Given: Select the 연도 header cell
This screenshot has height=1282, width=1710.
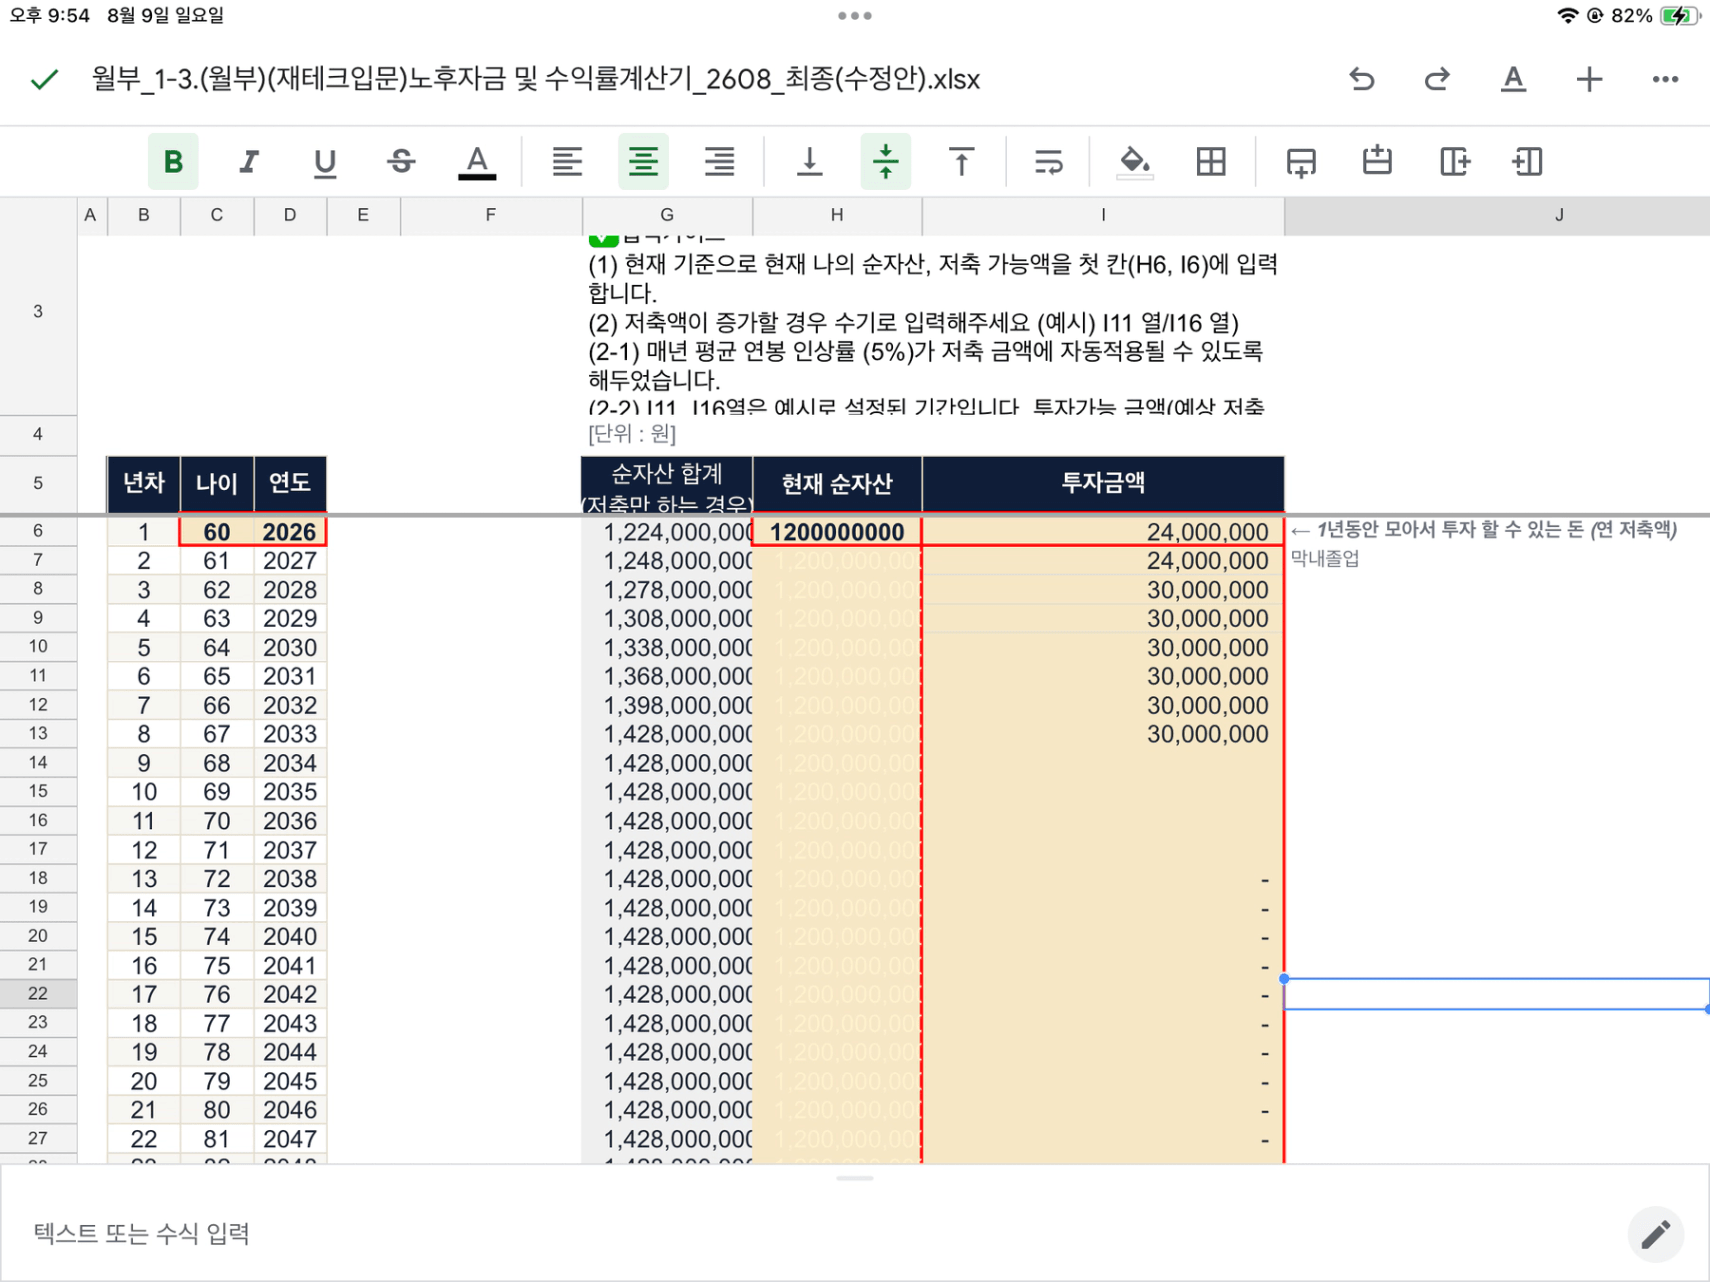Looking at the screenshot, I should [290, 484].
